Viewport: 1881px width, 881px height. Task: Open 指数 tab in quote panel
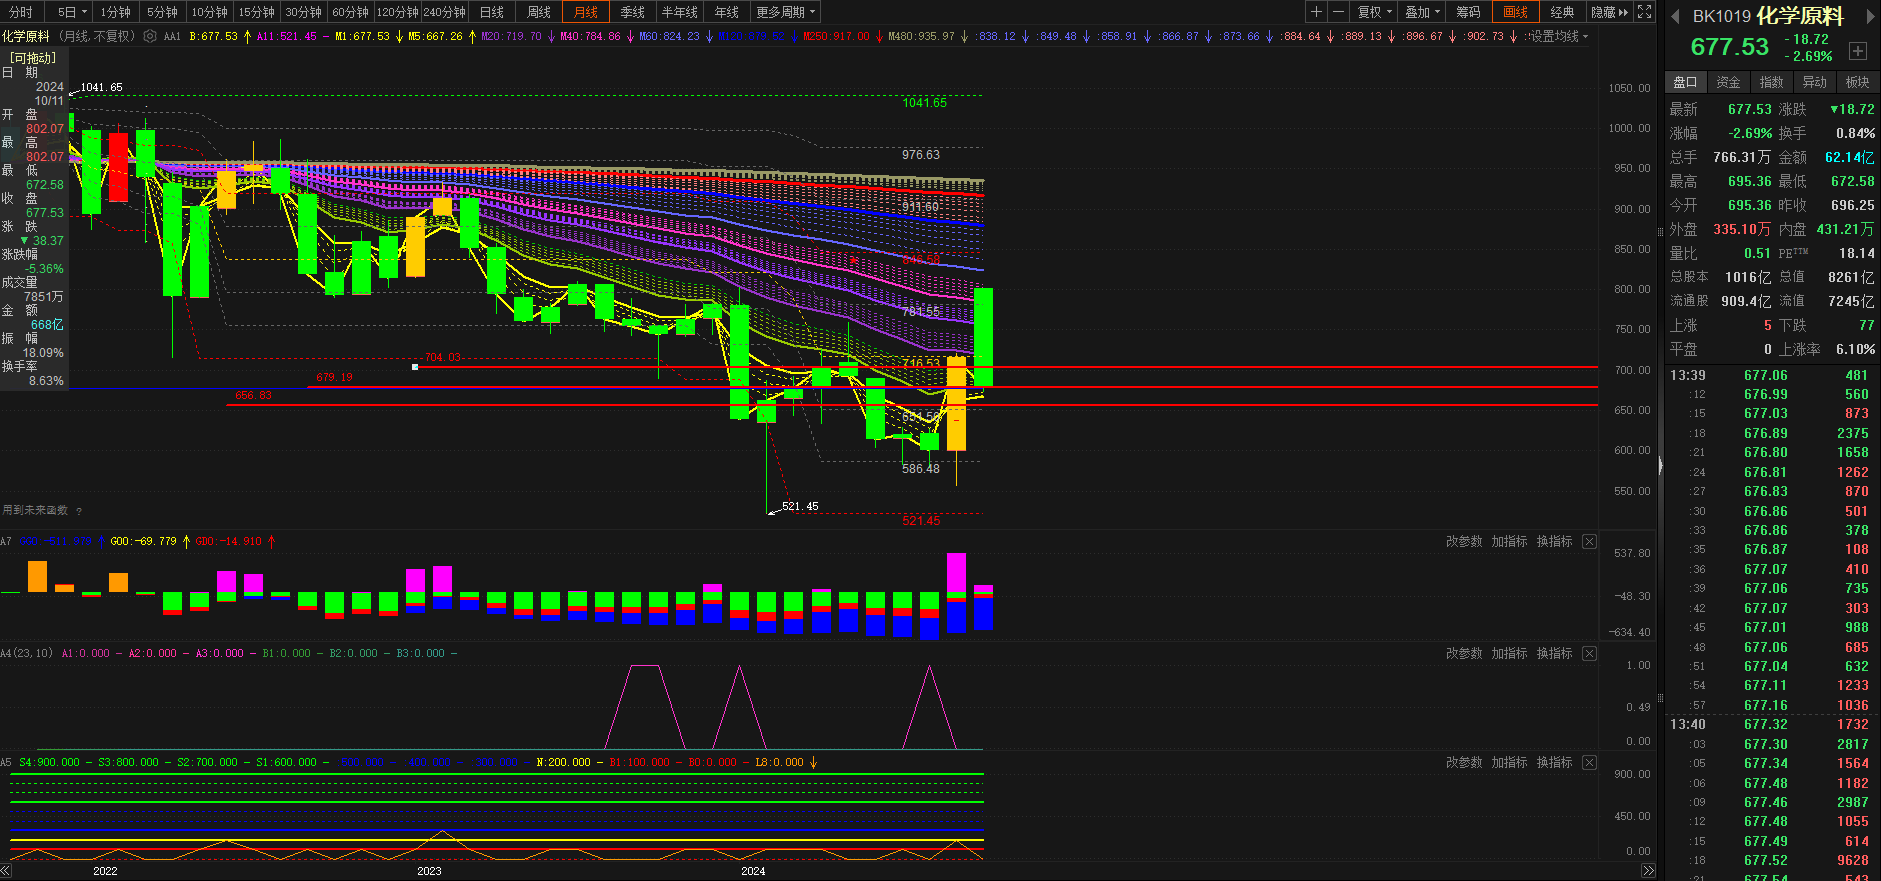coord(1771,82)
